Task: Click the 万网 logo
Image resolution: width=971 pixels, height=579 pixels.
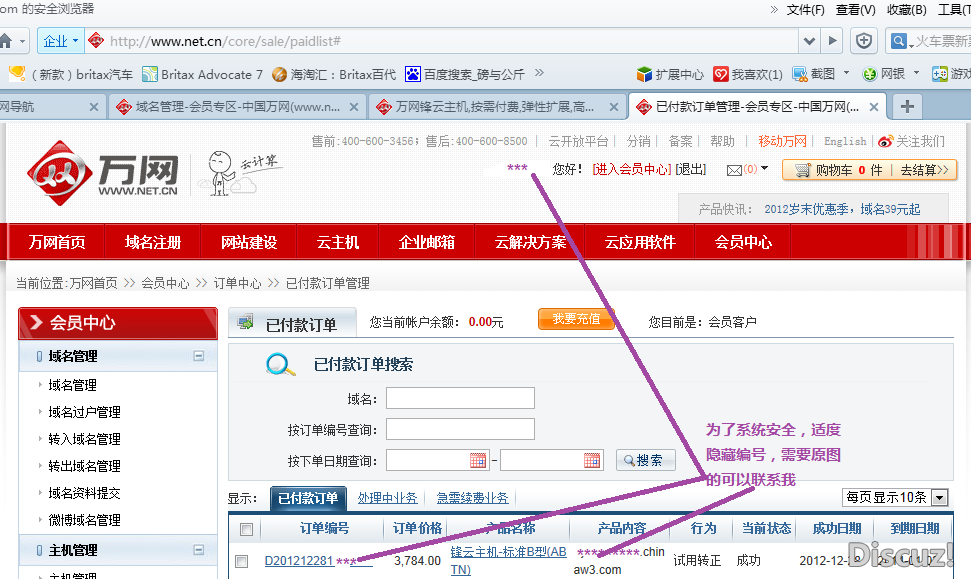Action: tap(103, 173)
